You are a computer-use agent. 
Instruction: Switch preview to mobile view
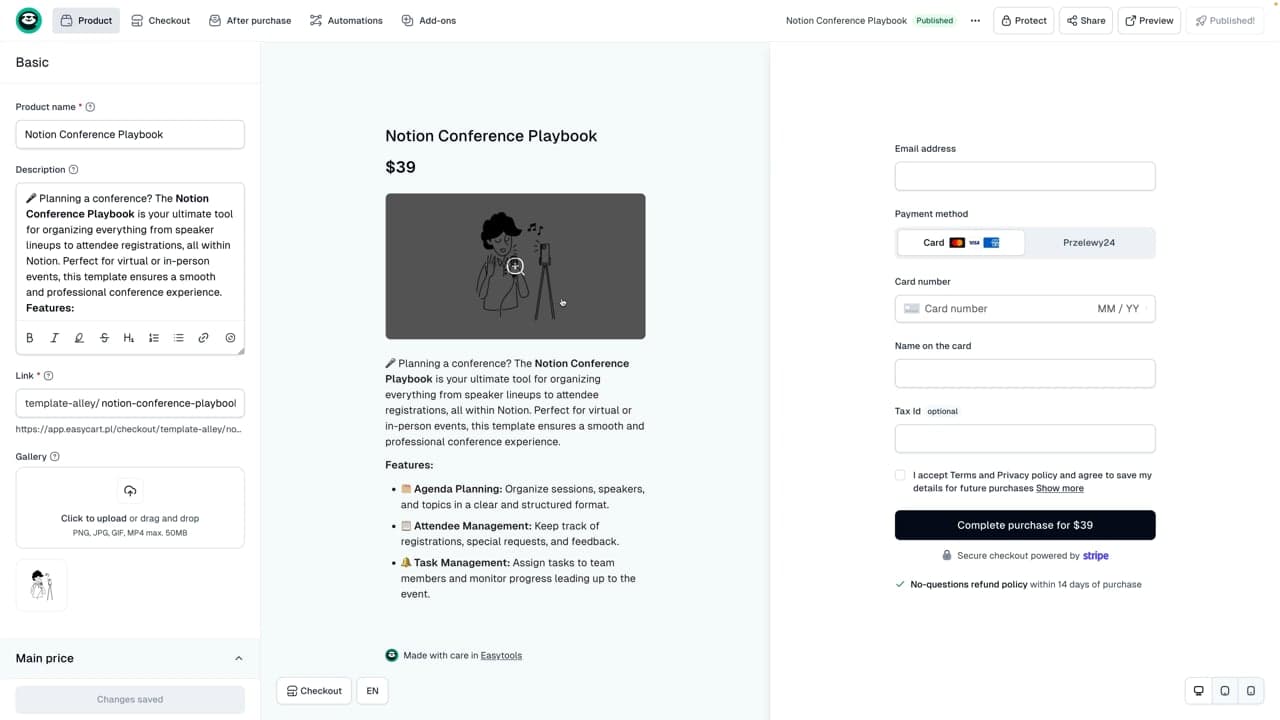pos(1251,691)
